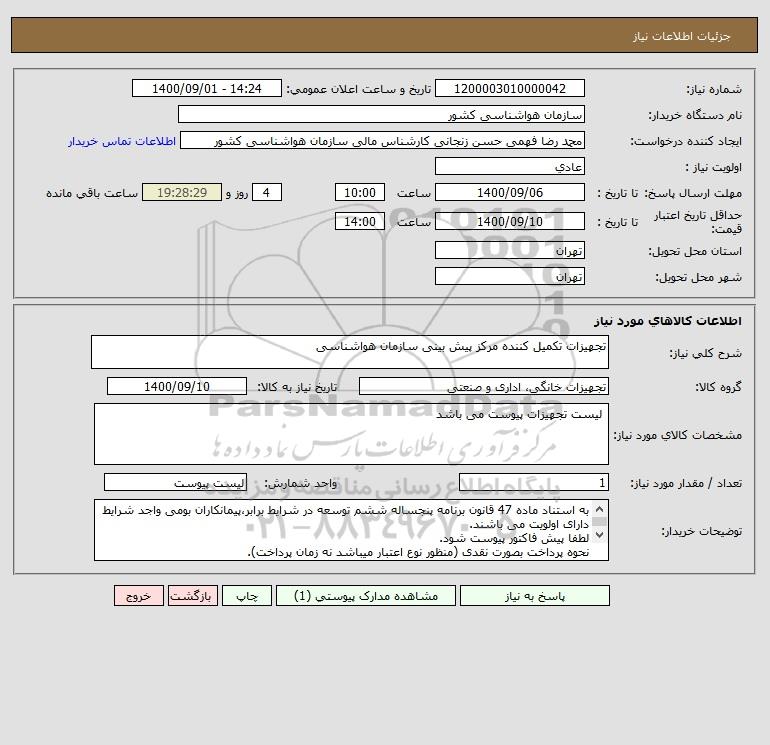This screenshot has width=770, height=745.
Task: Click buyer organization field سازمان هواشناسی کشور
Action: pyautogui.click(x=381, y=114)
